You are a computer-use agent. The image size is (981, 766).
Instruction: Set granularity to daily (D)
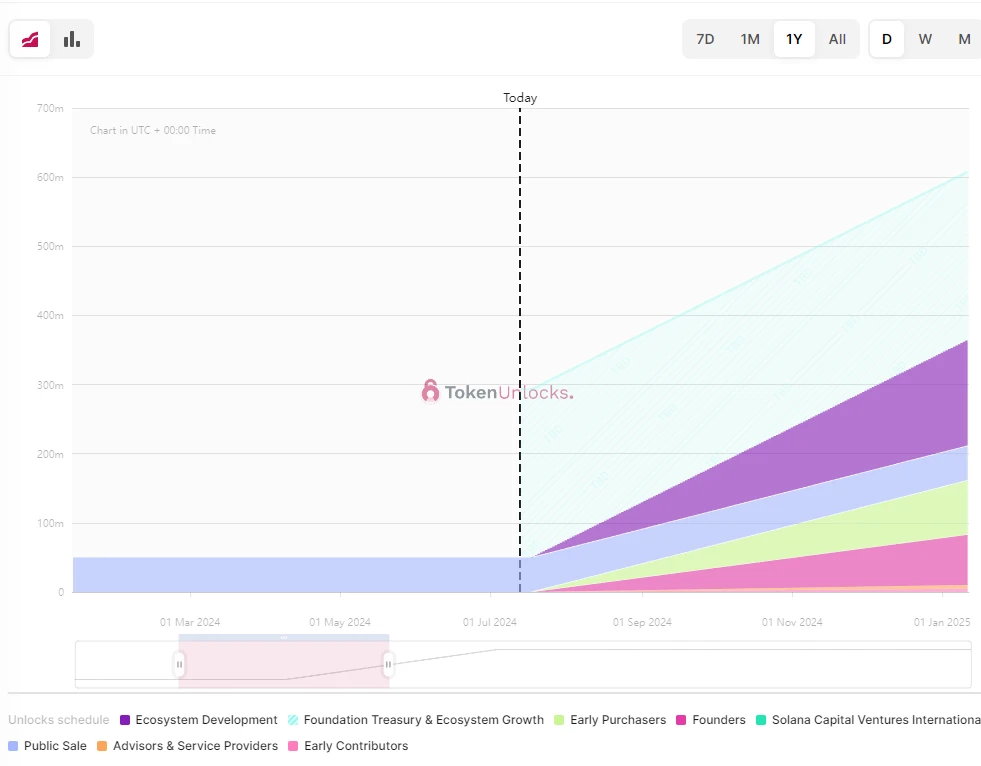click(886, 39)
